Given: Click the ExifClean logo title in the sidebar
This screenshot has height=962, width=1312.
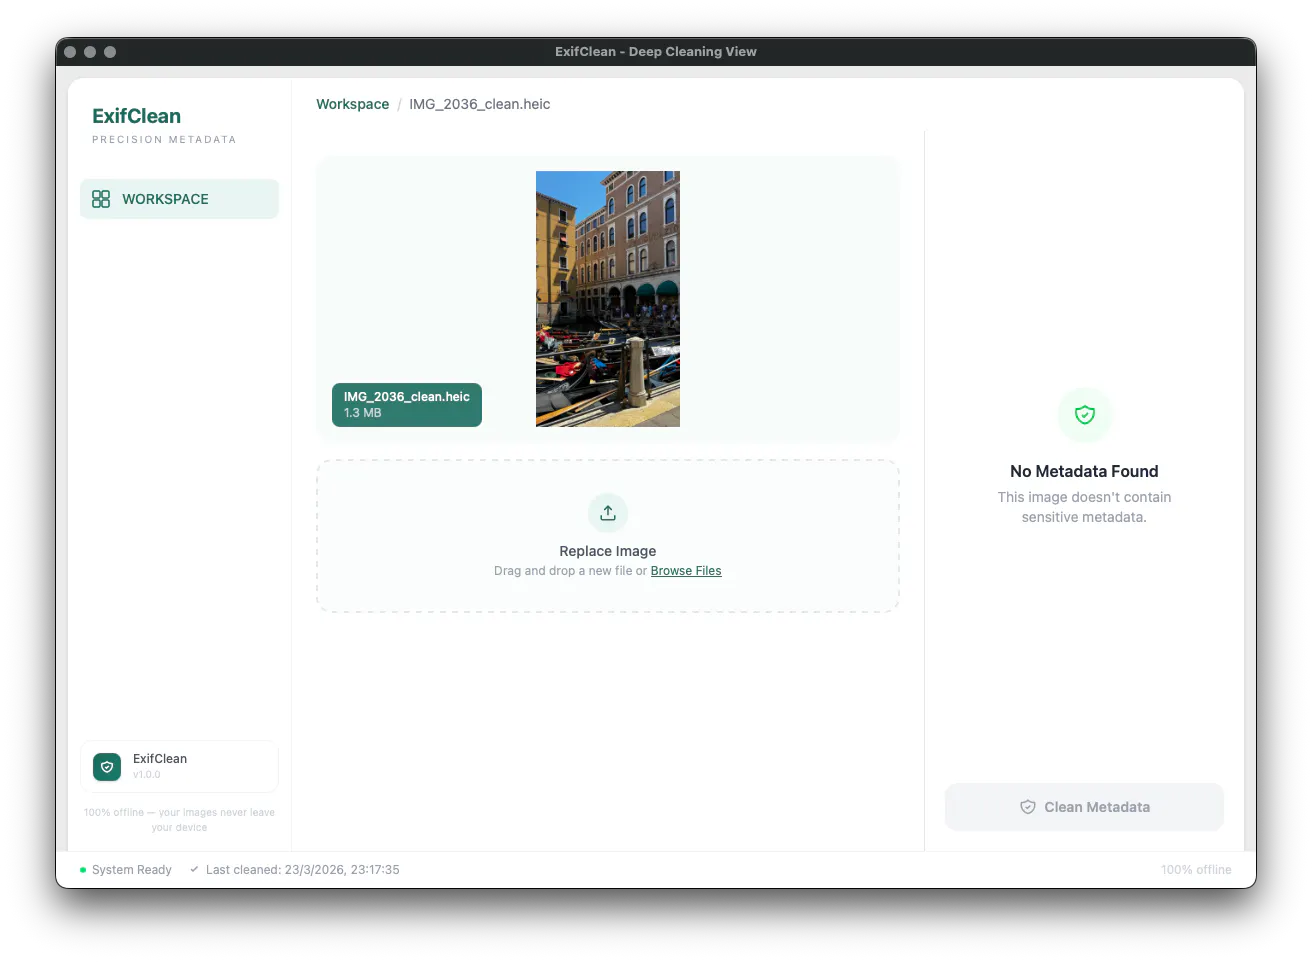Looking at the screenshot, I should click(137, 116).
